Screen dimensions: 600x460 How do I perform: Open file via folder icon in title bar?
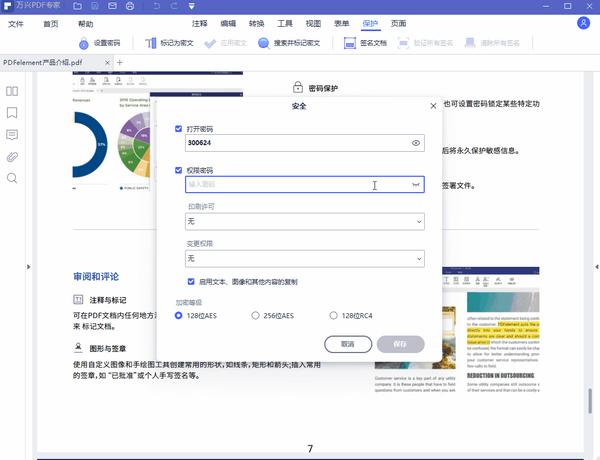click(x=78, y=6)
